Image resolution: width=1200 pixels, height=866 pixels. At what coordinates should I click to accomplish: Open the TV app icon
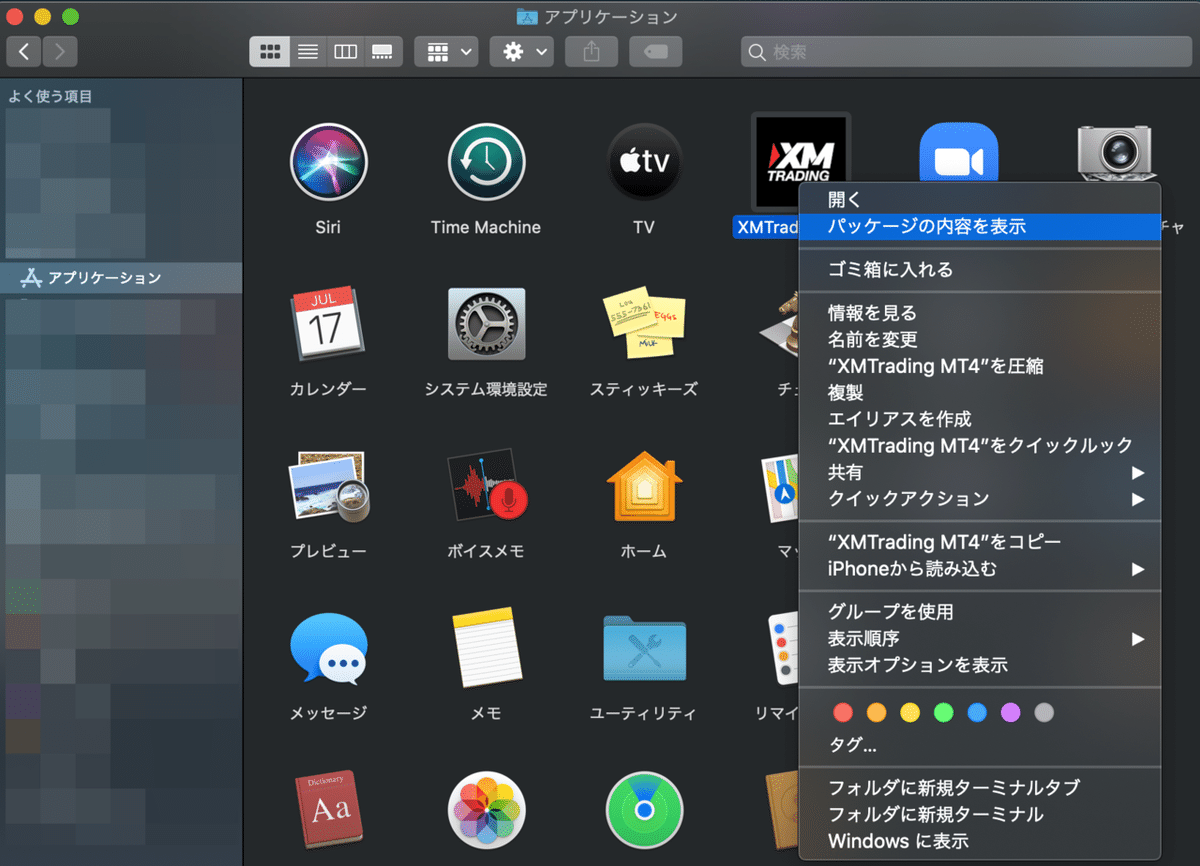click(x=644, y=161)
